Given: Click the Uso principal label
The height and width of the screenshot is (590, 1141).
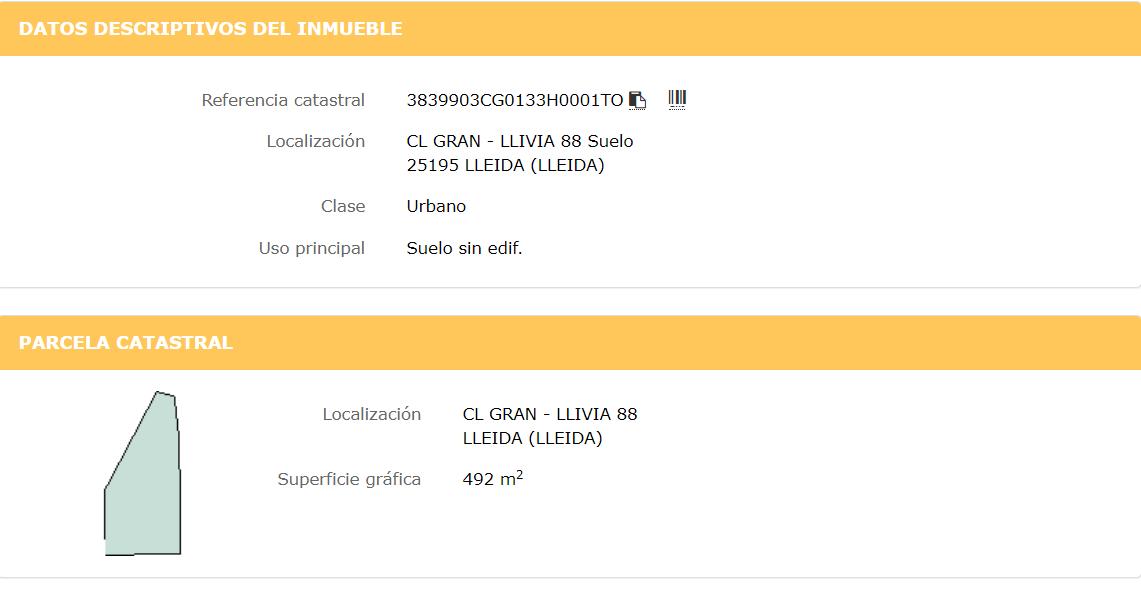Looking at the screenshot, I should click(x=311, y=249).
